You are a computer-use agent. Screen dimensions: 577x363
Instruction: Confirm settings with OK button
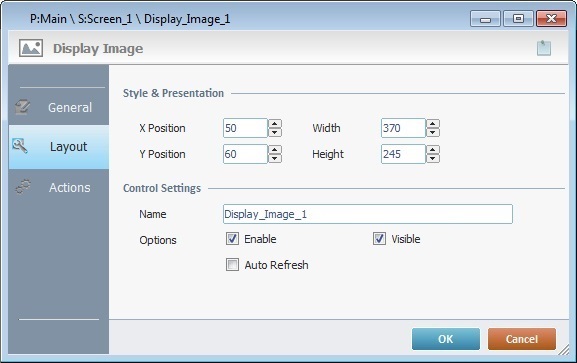pyautogui.click(x=446, y=339)
